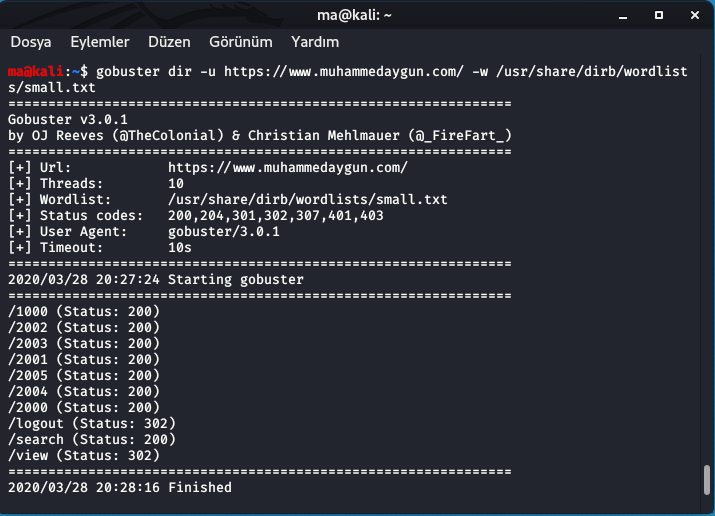Open the Görünüm menu
The height and width of the screenshot is (516, 715).
click(x=241, y=42)
